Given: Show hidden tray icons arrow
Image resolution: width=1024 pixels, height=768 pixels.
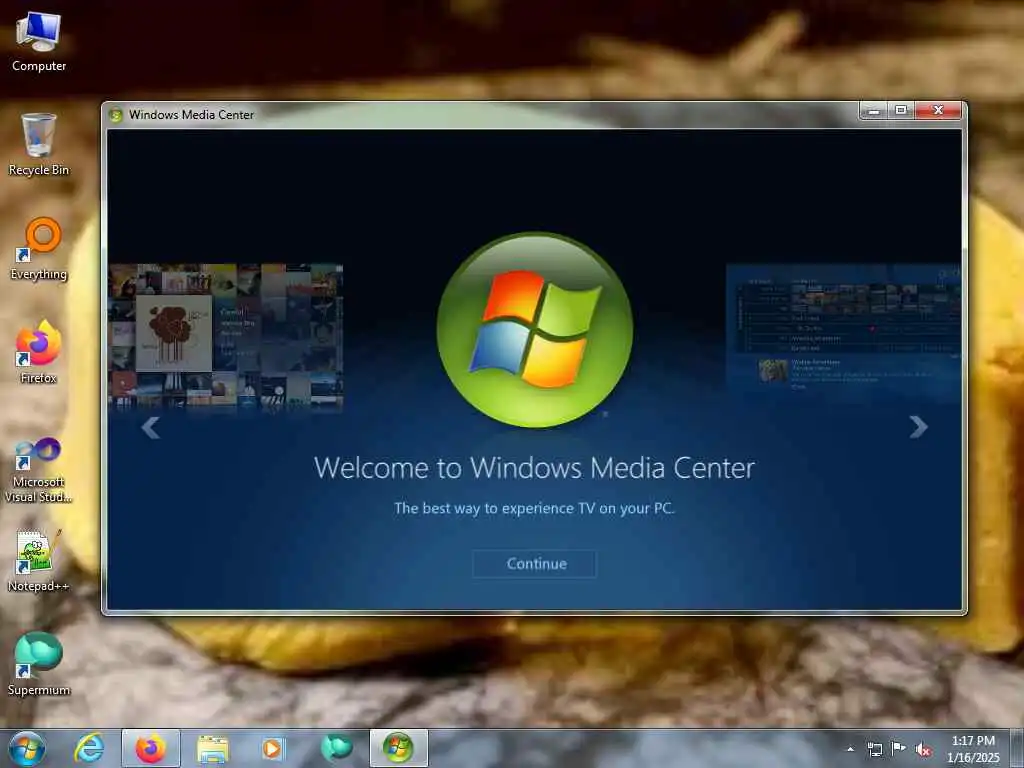Looking at the screenshot, I should click(850, 749).
